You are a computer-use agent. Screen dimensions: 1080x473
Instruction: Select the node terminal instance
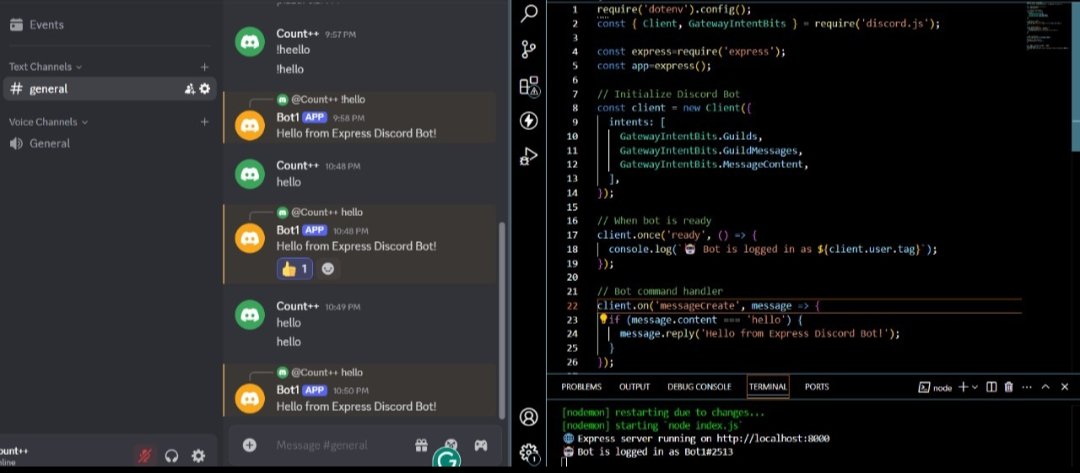935,388
